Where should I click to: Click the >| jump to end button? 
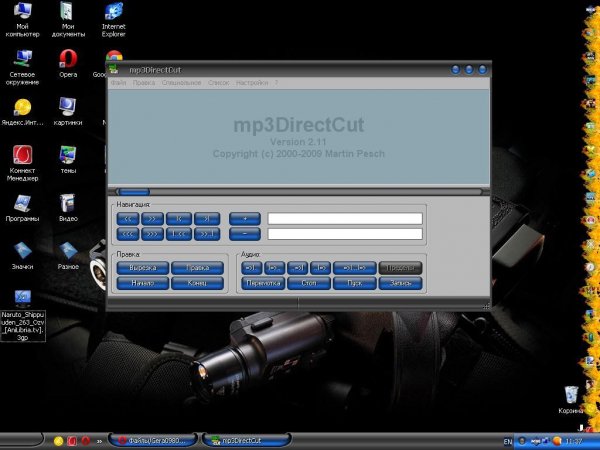tap(207, 218)
